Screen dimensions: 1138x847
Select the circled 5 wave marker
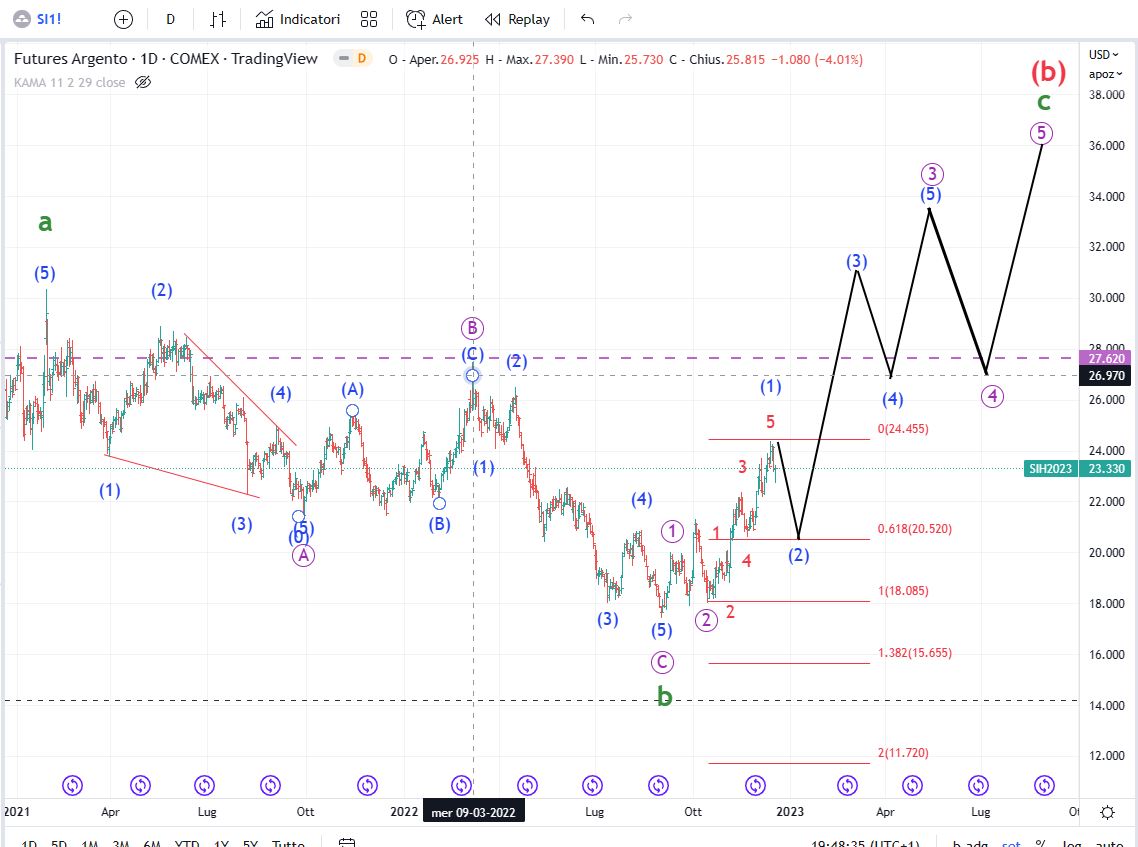click(1041, 133)
